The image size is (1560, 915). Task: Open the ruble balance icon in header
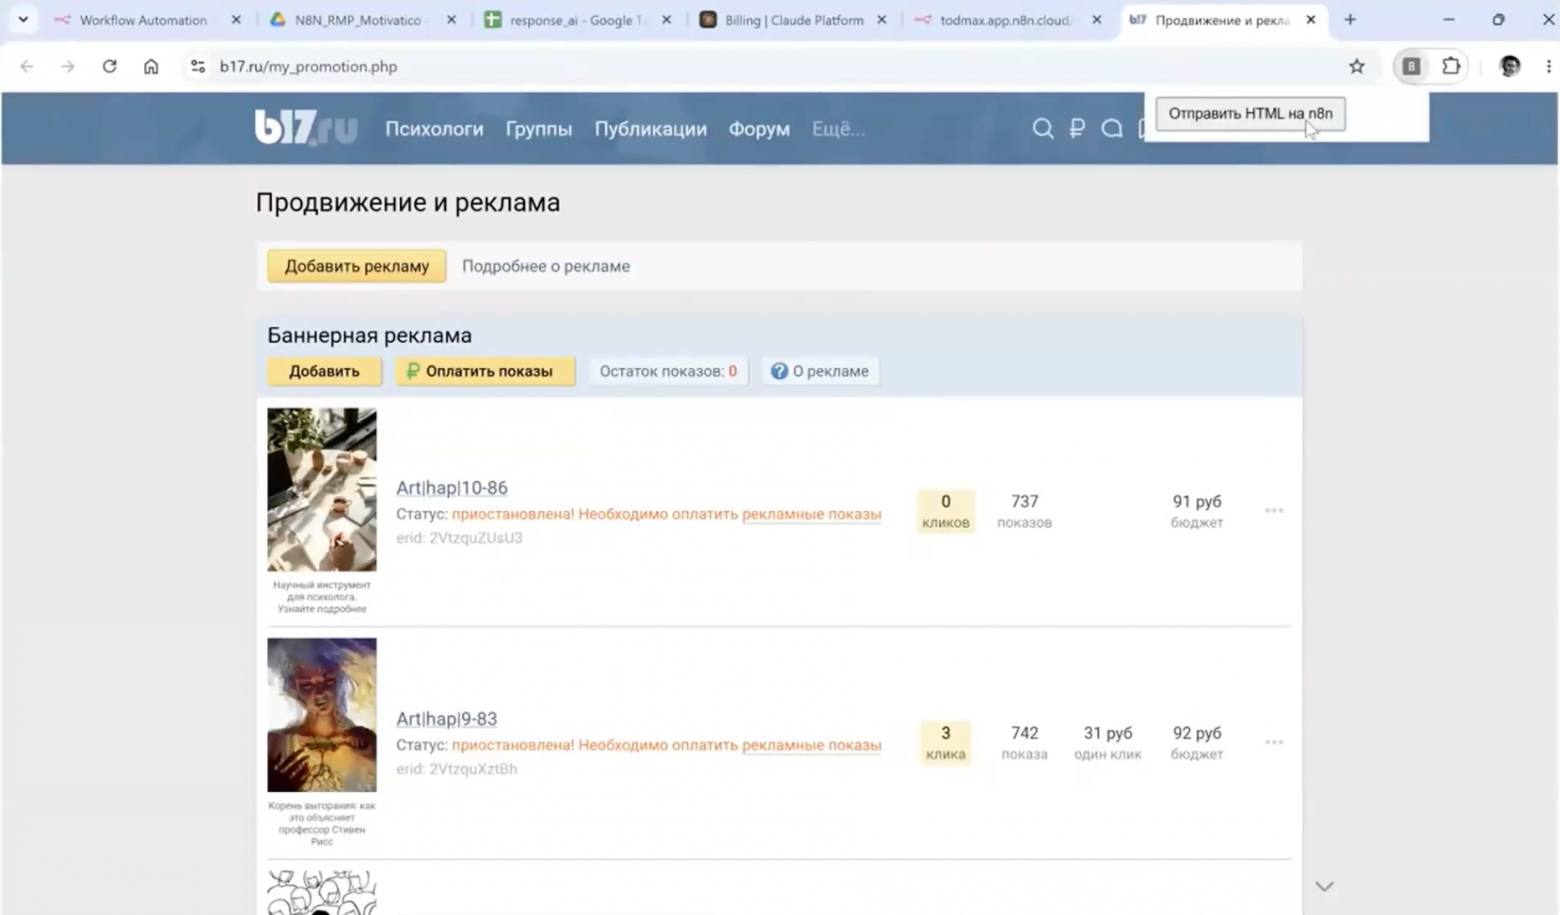[x=1077, y=129]
